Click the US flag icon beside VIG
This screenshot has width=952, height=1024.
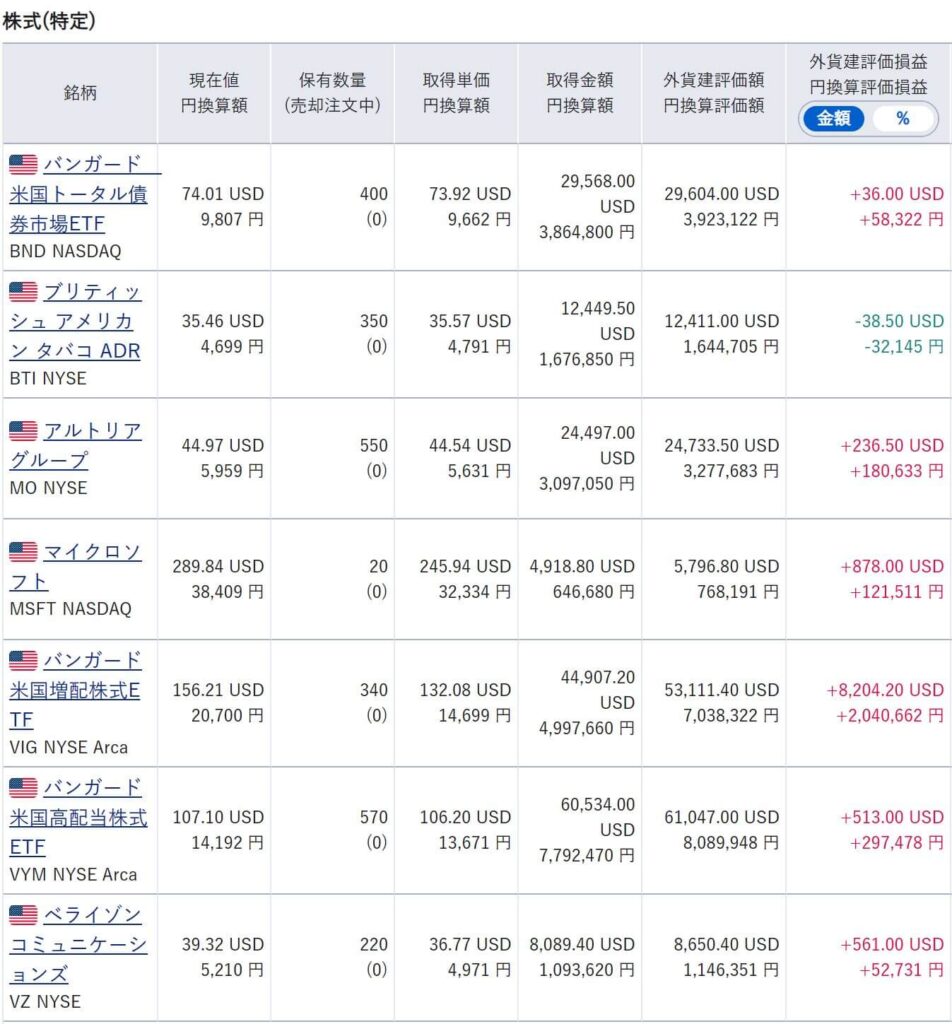24,660
